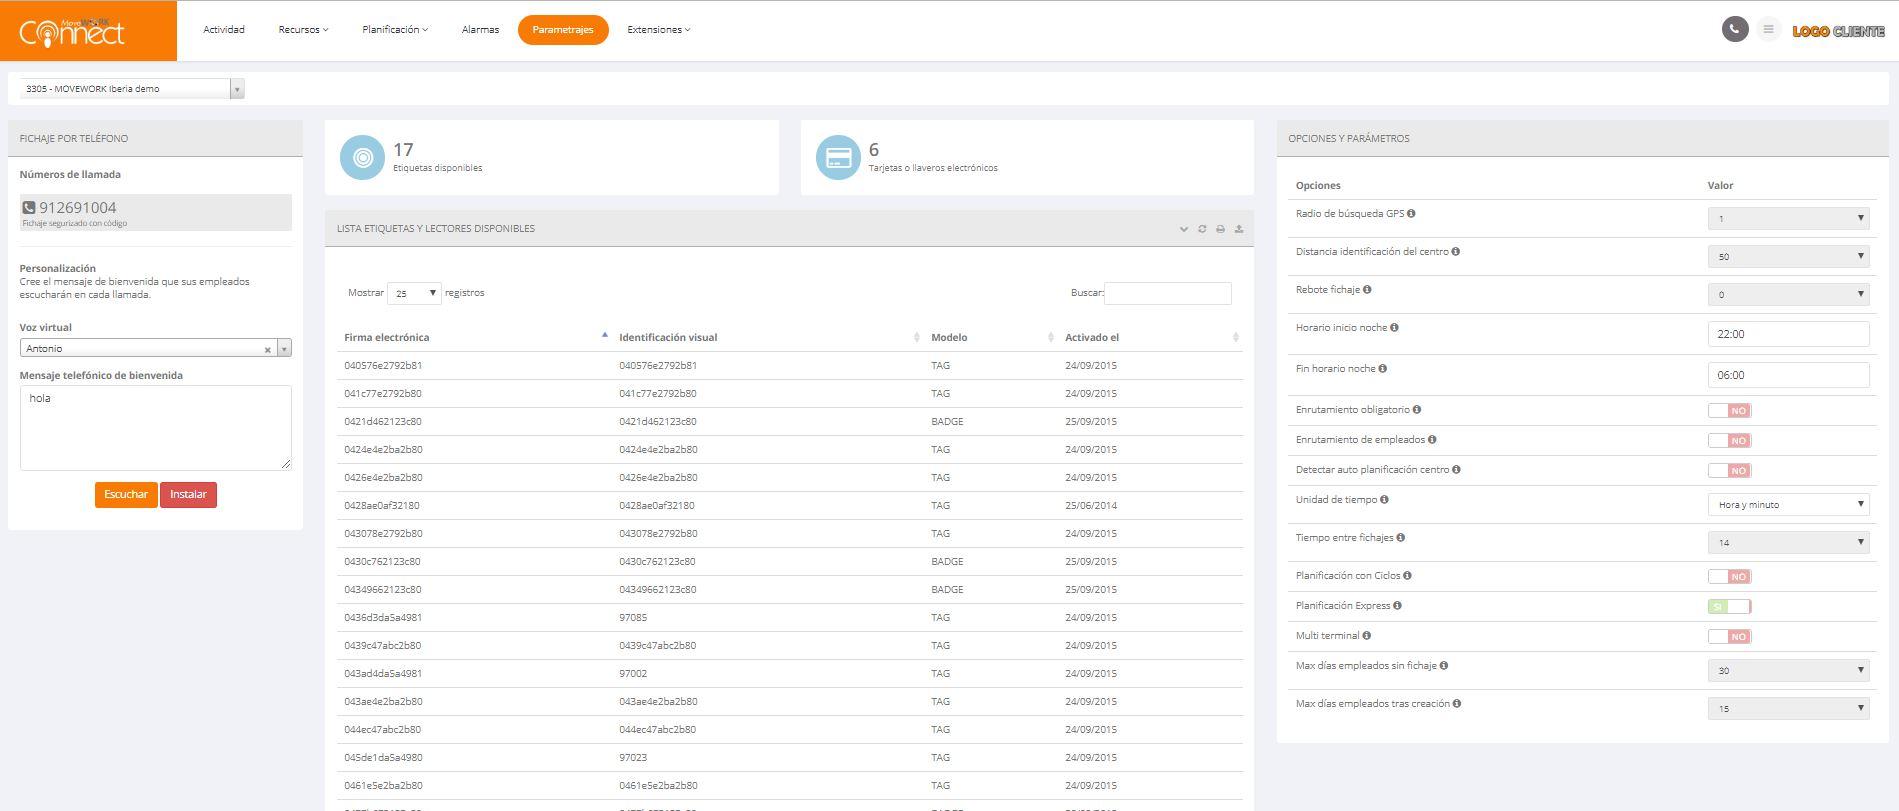The height and width of the screenshot is (811, 1899).
Task: Click the Movework Connect logo
Action: [x=73, y=31]
